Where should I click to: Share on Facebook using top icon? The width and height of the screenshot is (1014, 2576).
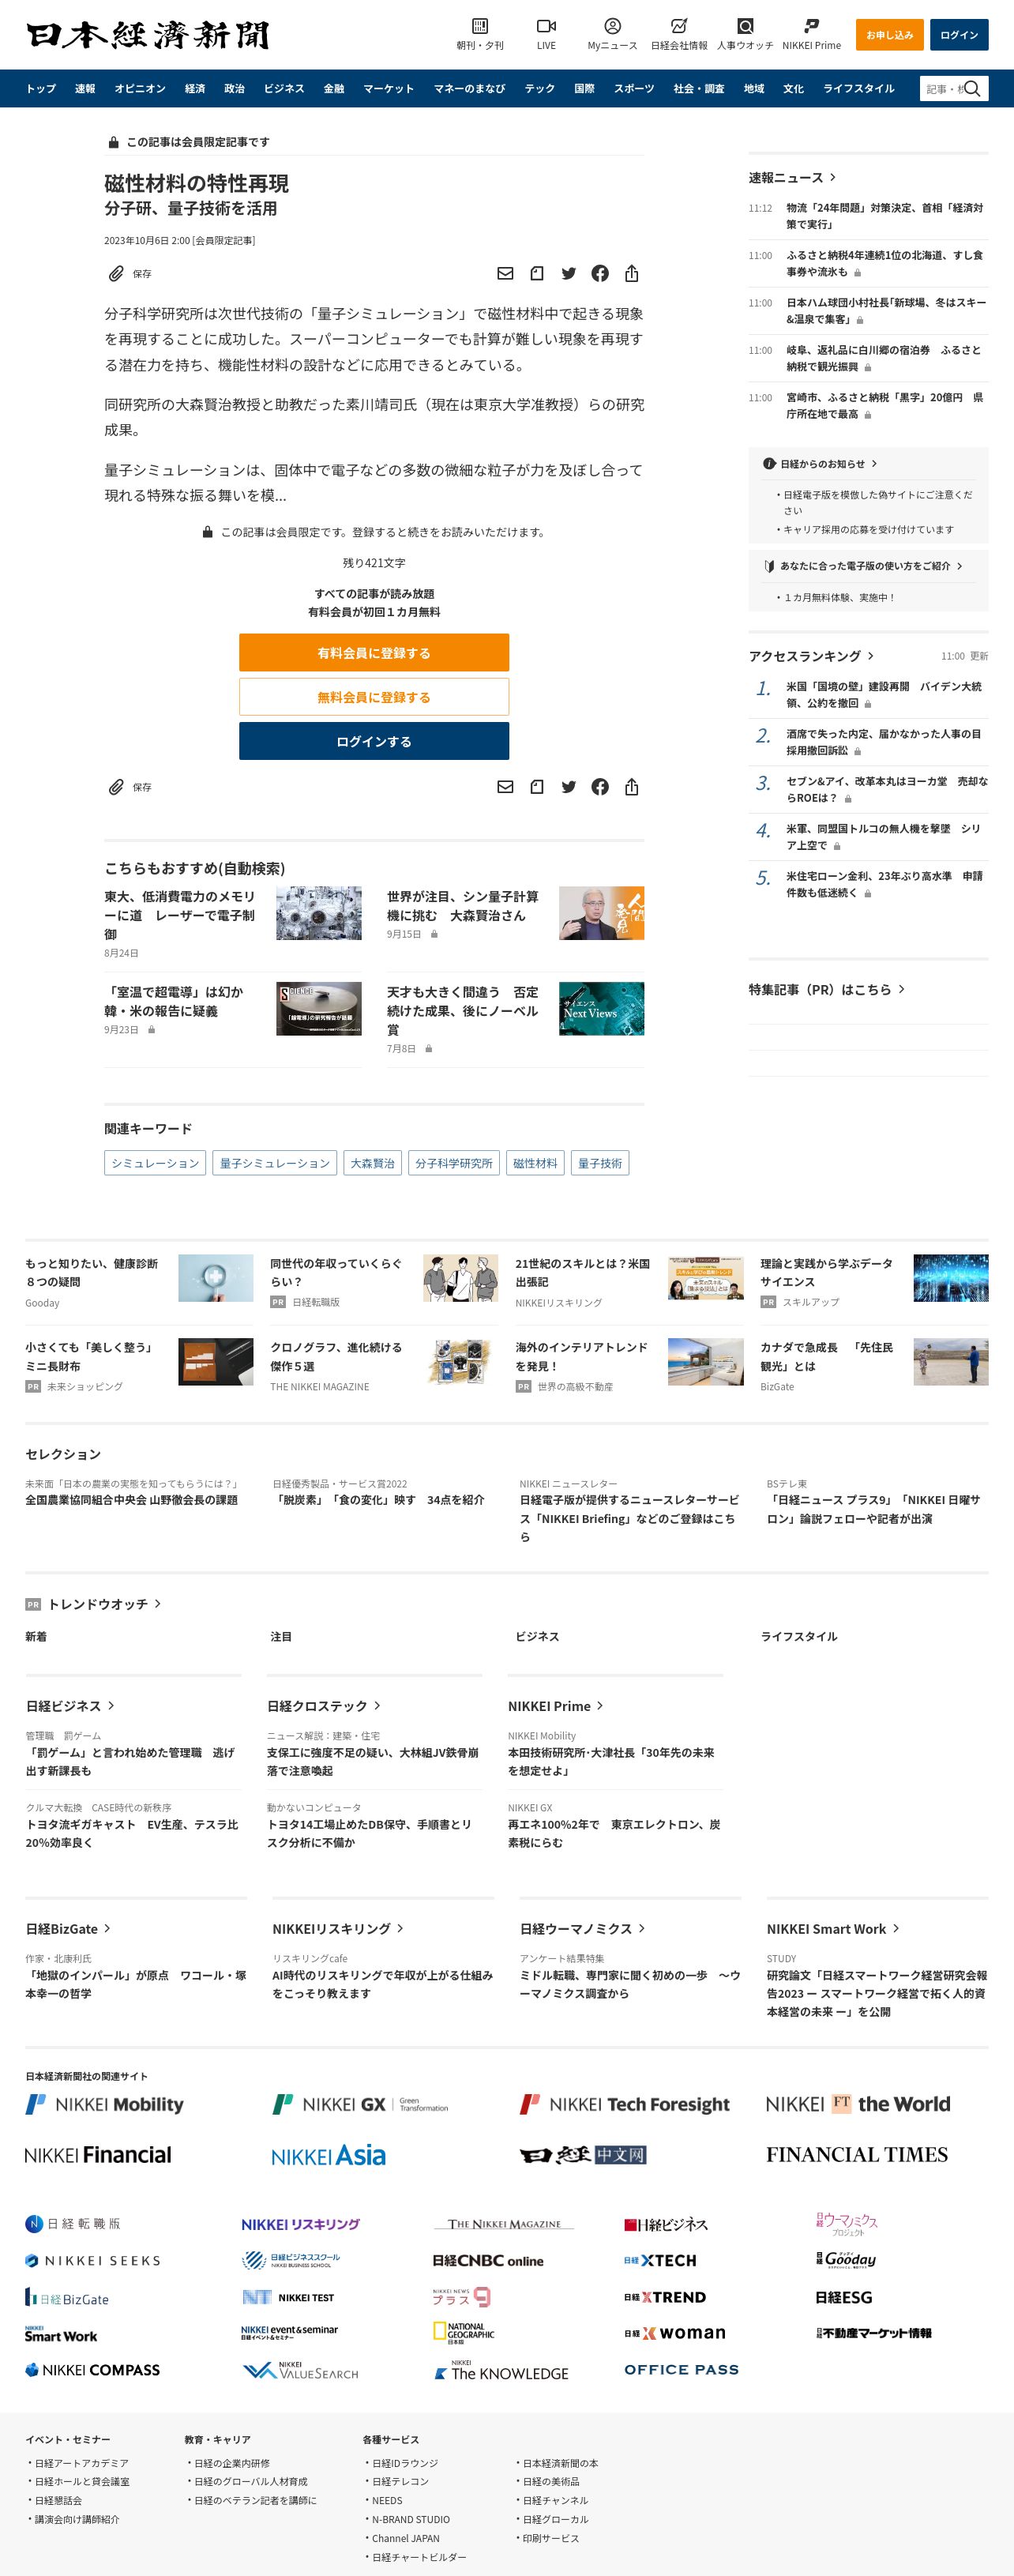[600, 273]
